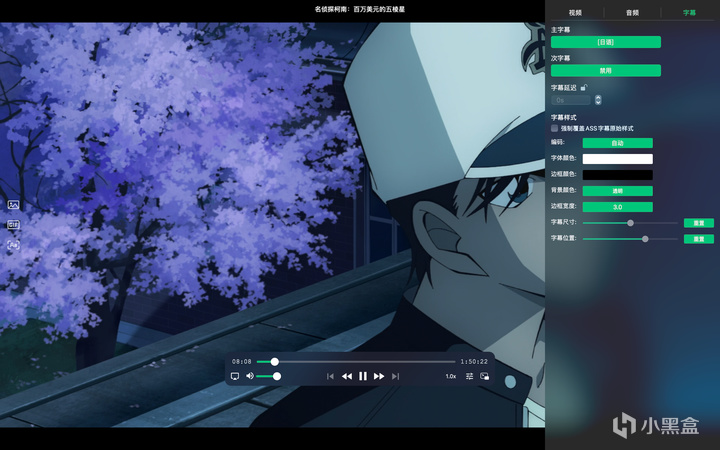Skip to next track
This screenshot has width=720, height=450.
click(x=395, y=377)
